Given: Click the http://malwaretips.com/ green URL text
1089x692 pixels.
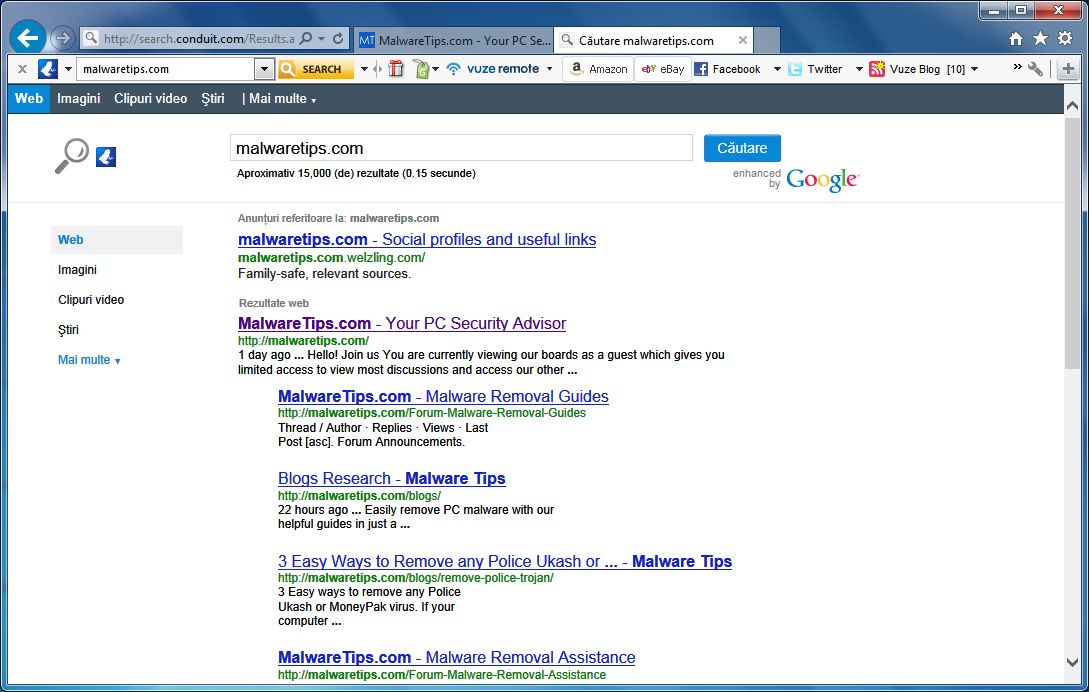Looking at the screenshot, I should pos(303,340).
